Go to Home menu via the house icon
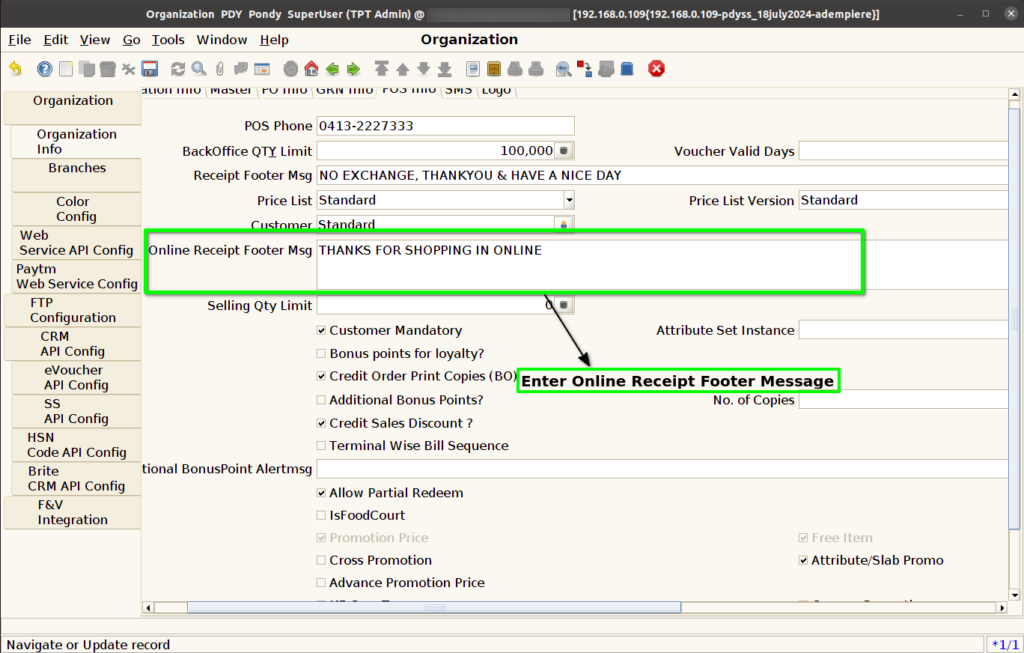The width and height of the screenshot is (1024, 653). point(312,69)
